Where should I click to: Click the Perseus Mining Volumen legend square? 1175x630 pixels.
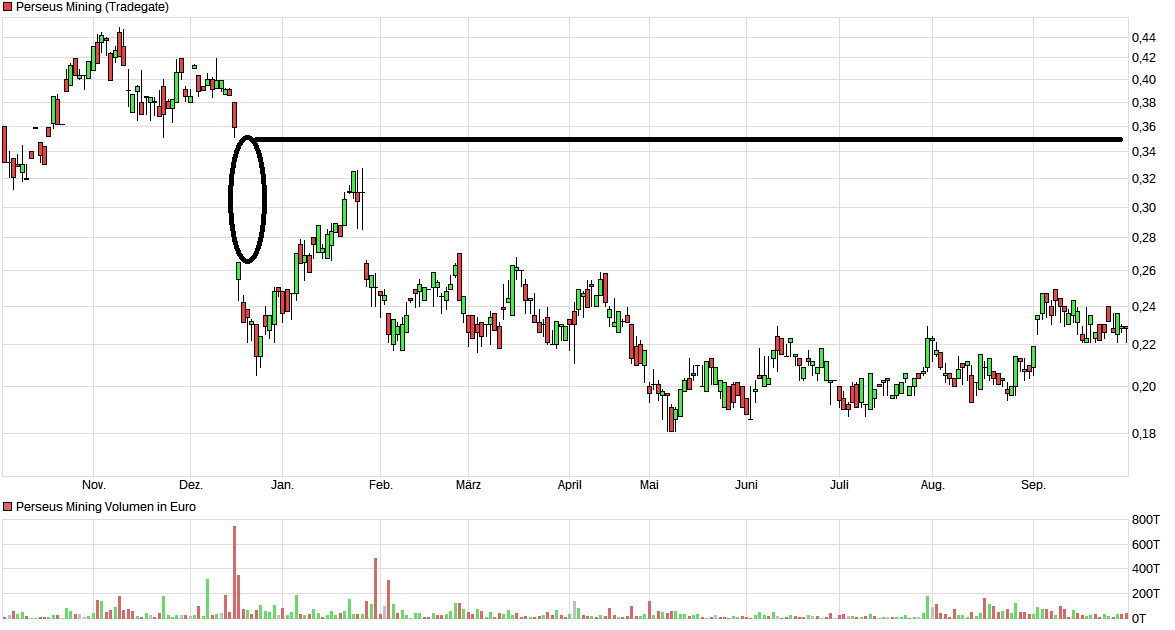9,506
